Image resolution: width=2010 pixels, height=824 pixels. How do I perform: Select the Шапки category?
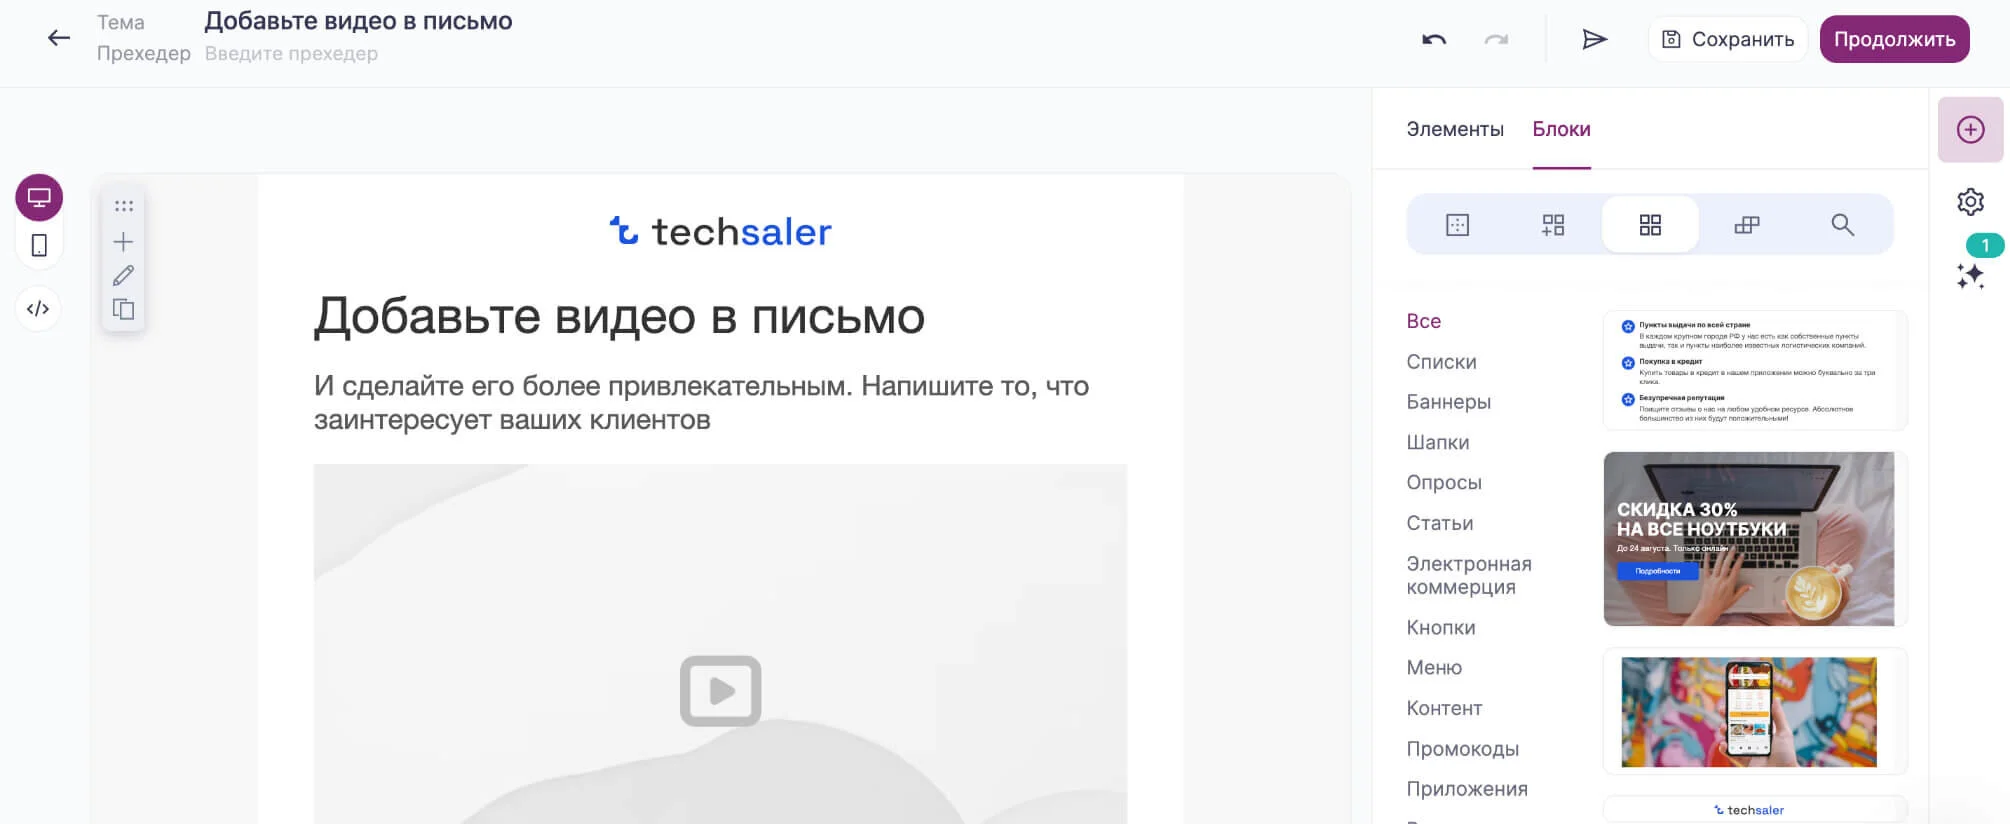click(1437, 442)
